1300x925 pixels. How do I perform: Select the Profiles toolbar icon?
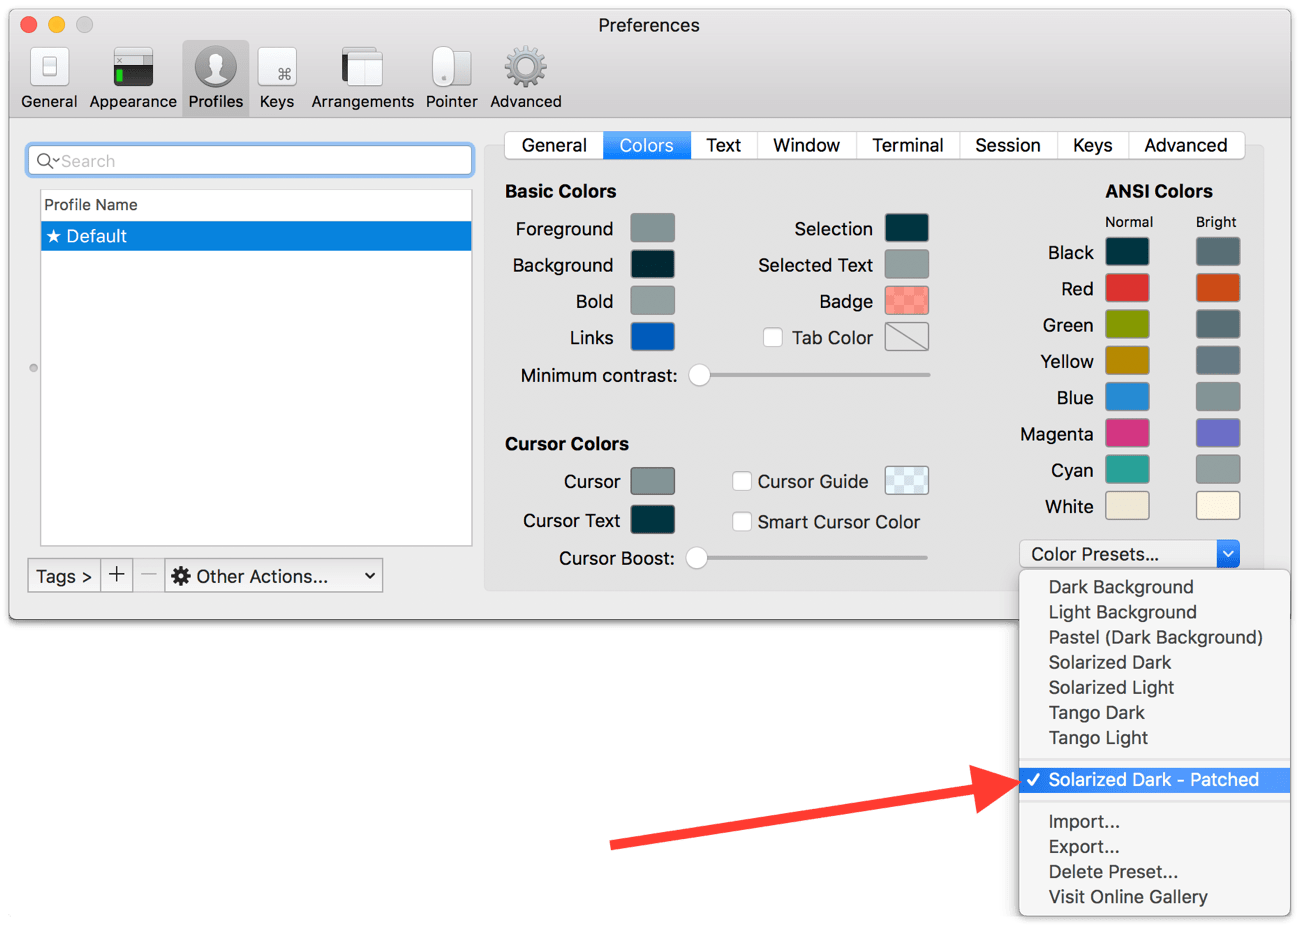tap(215, 78)
